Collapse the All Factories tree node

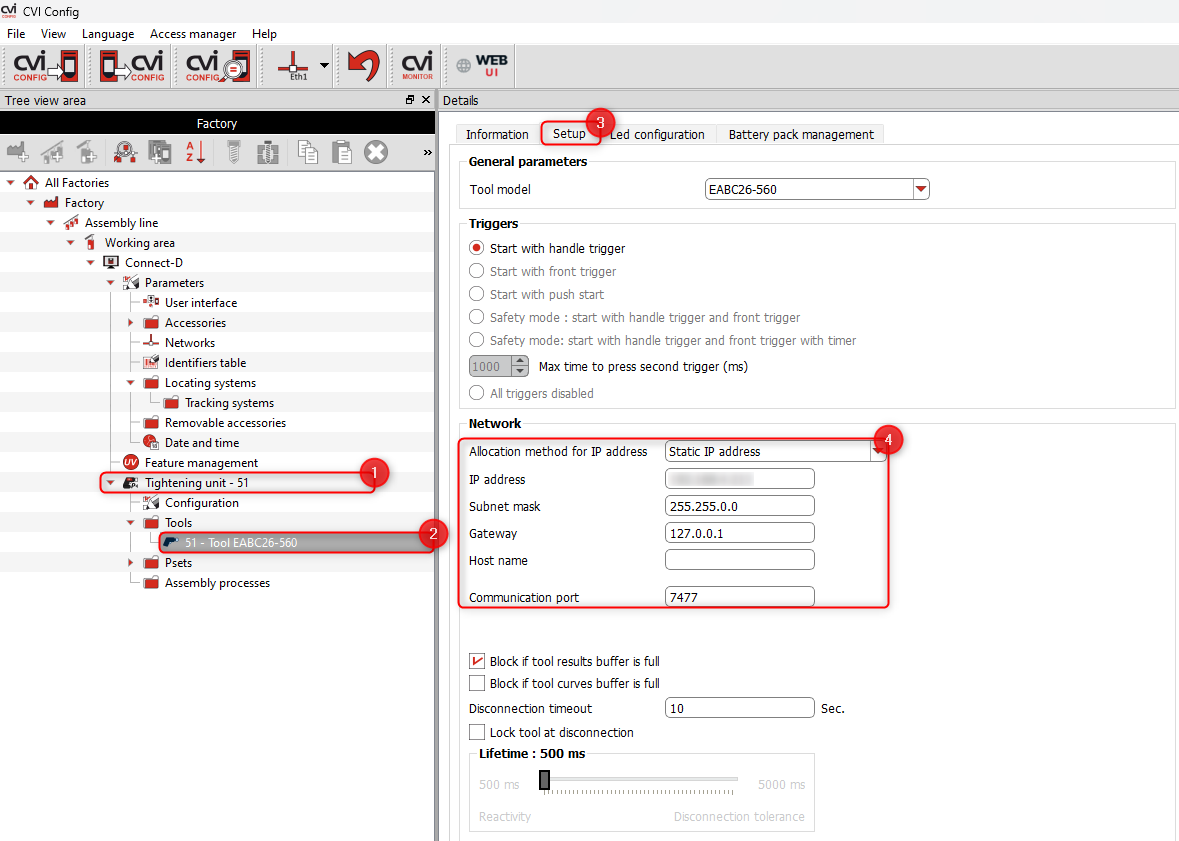tap(11, 182)
